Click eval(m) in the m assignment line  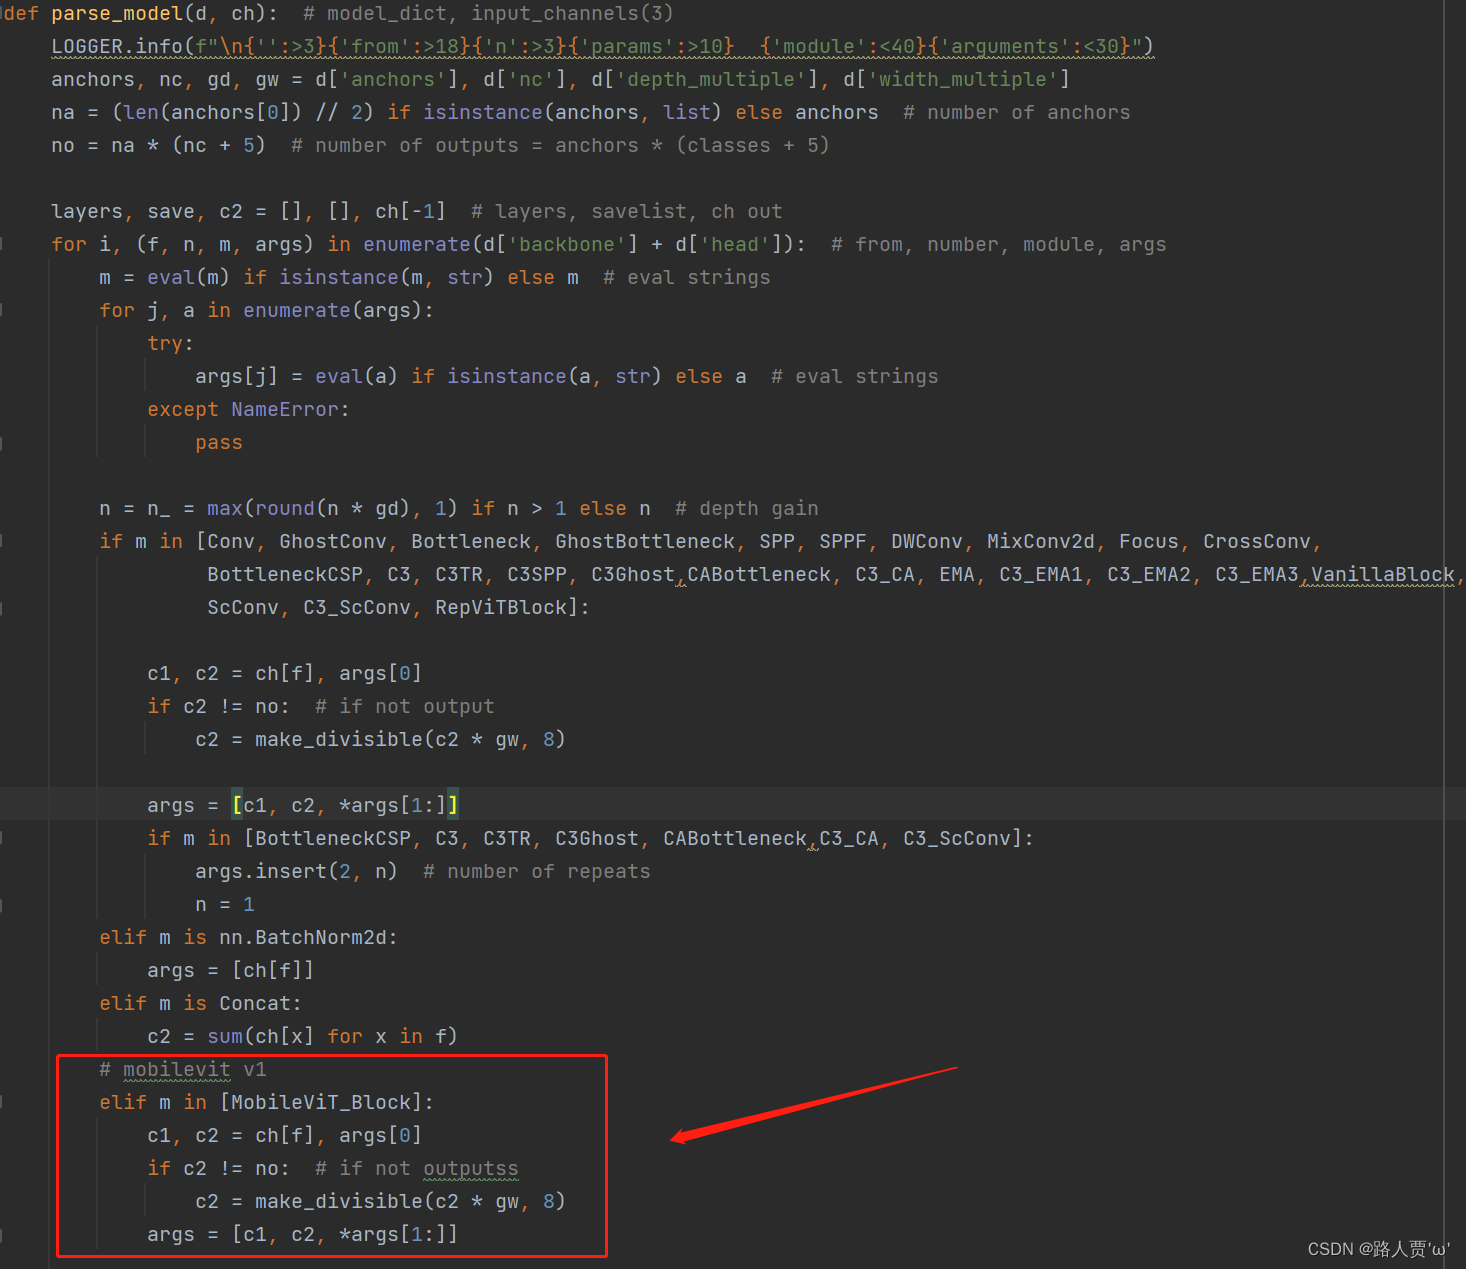[189, 277]
